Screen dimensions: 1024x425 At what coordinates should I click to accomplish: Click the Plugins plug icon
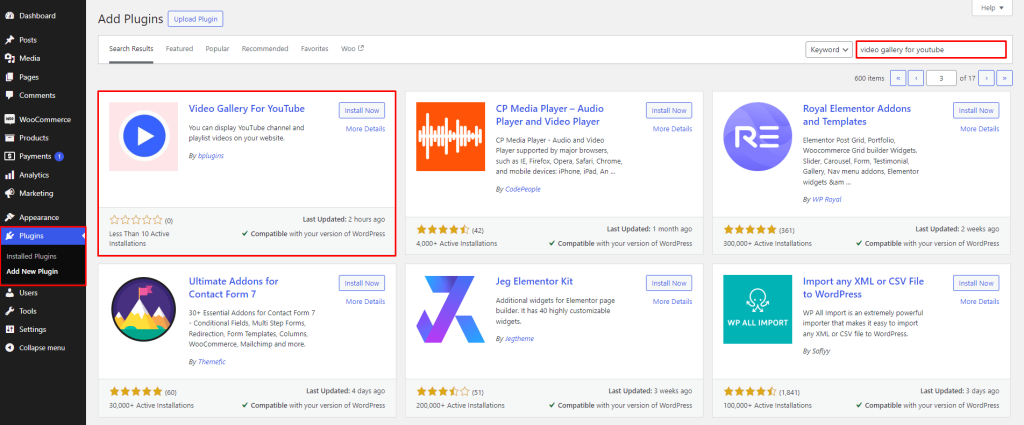tap(10, 236)
